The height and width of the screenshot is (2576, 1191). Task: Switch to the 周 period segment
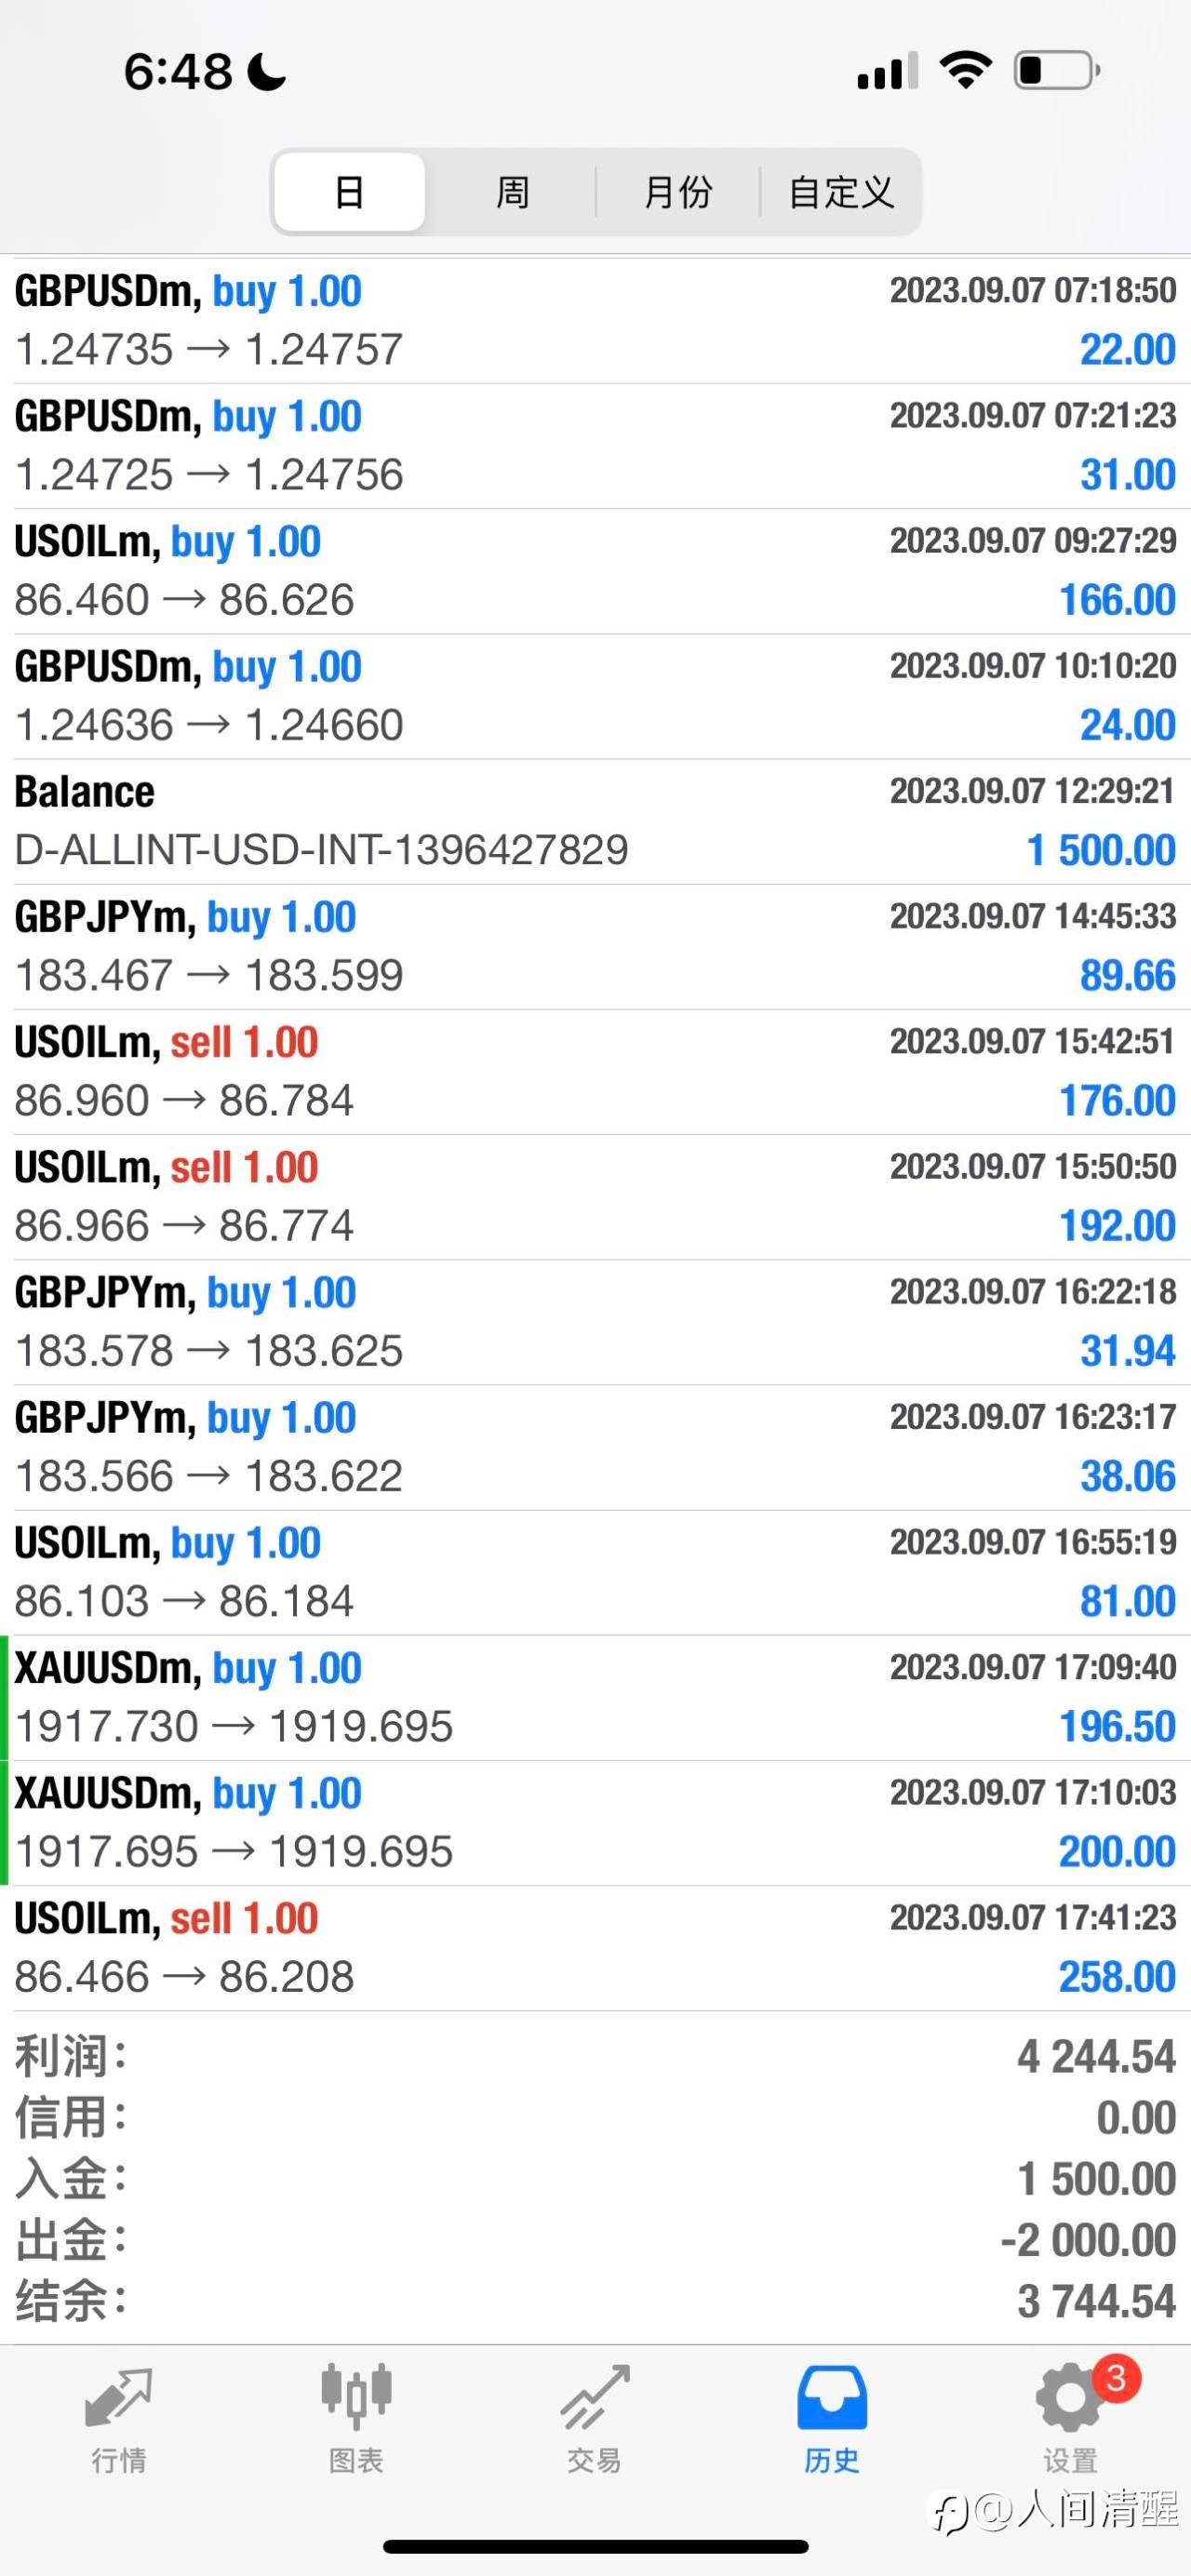(x=512, y=192)
